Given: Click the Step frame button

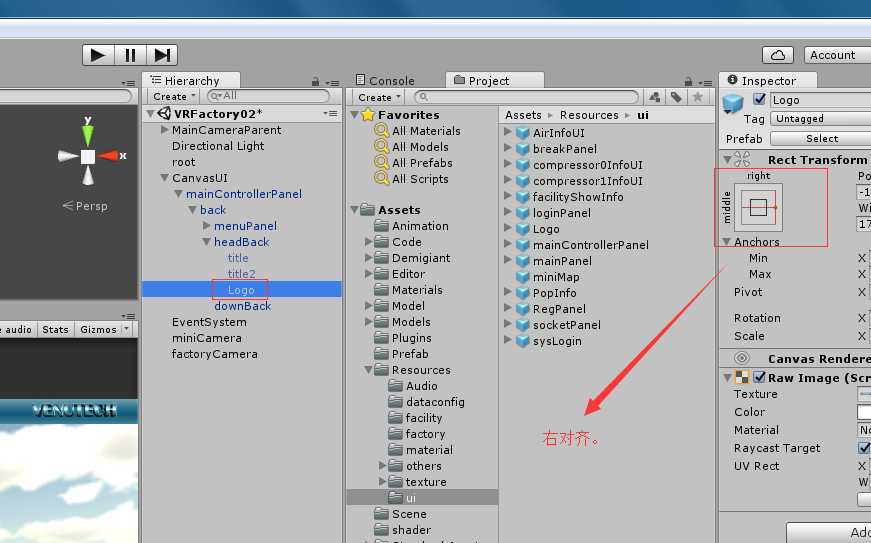Looking at the screenshot, I should tap(163, 55).
